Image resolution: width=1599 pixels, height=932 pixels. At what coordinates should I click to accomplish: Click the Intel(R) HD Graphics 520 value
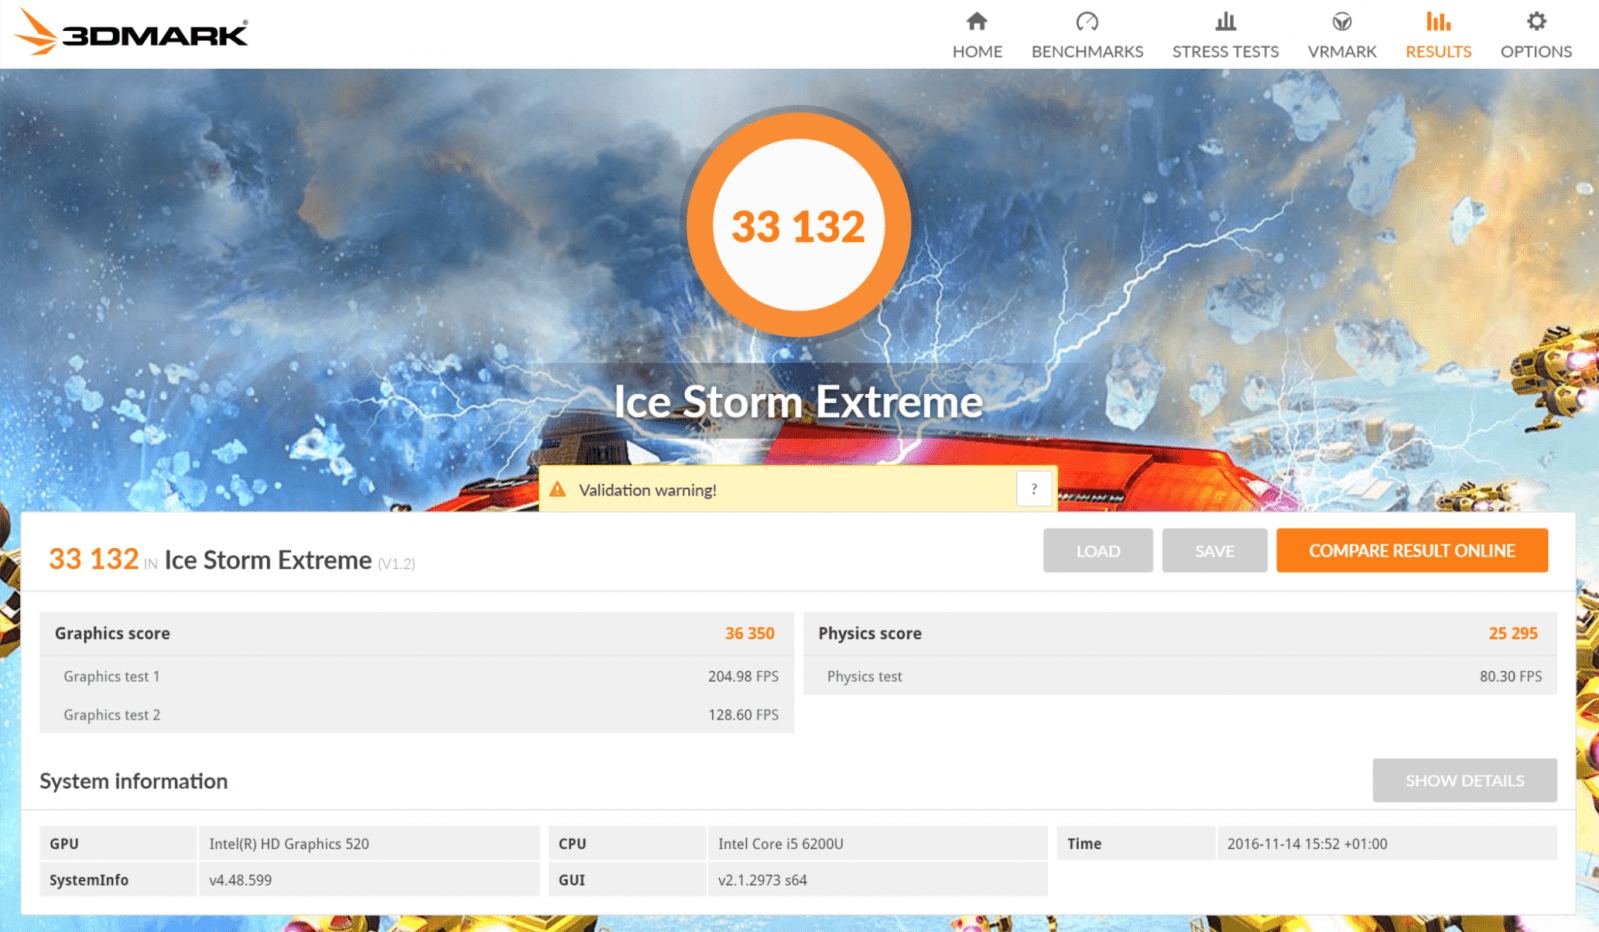[x=289, y=844]
